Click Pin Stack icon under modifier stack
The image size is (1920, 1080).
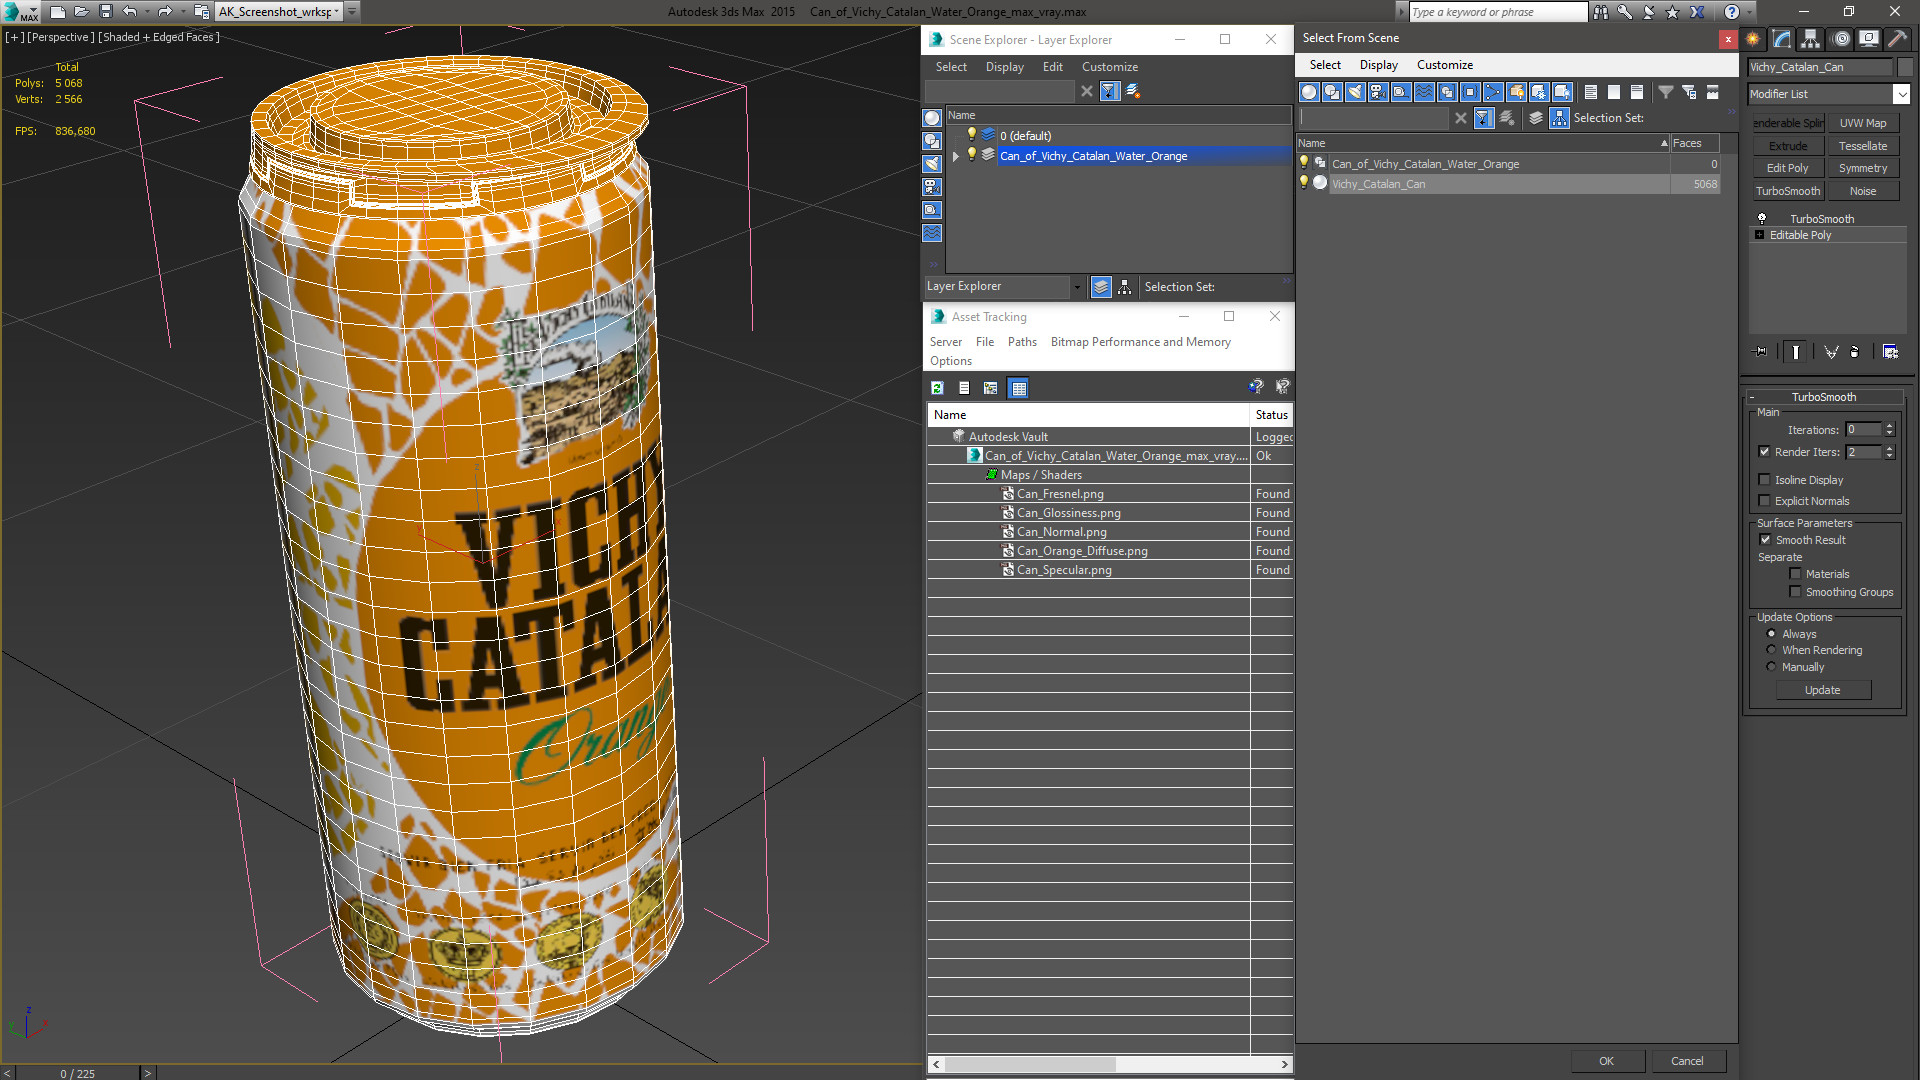[x=1761, y=352]
